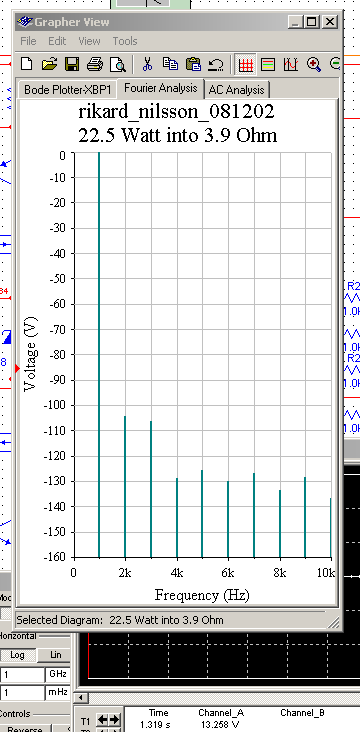Image resolution: width=360 pixels, height=732 pixels.
Task: Print the graph using the printer icon
Action: pos(95,64)
